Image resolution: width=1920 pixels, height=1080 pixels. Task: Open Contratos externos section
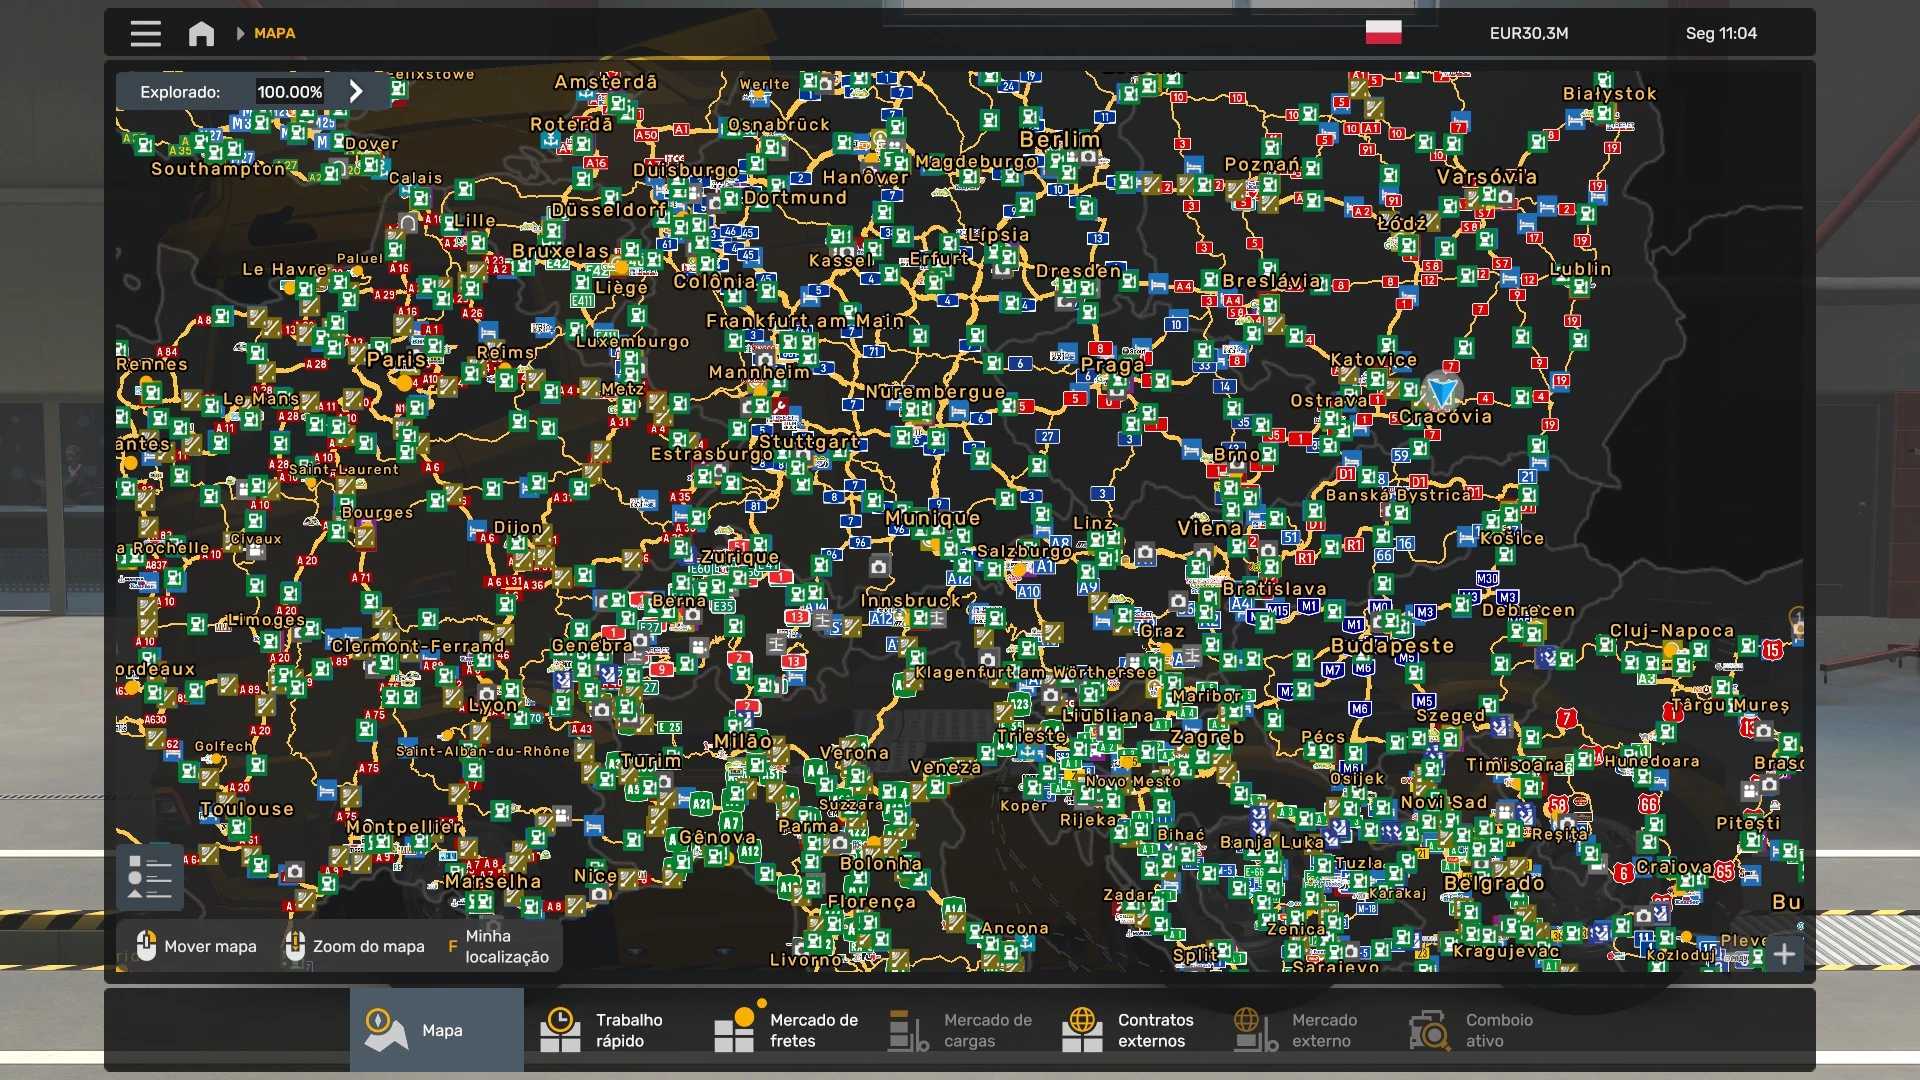[x=1127, y=1030]
